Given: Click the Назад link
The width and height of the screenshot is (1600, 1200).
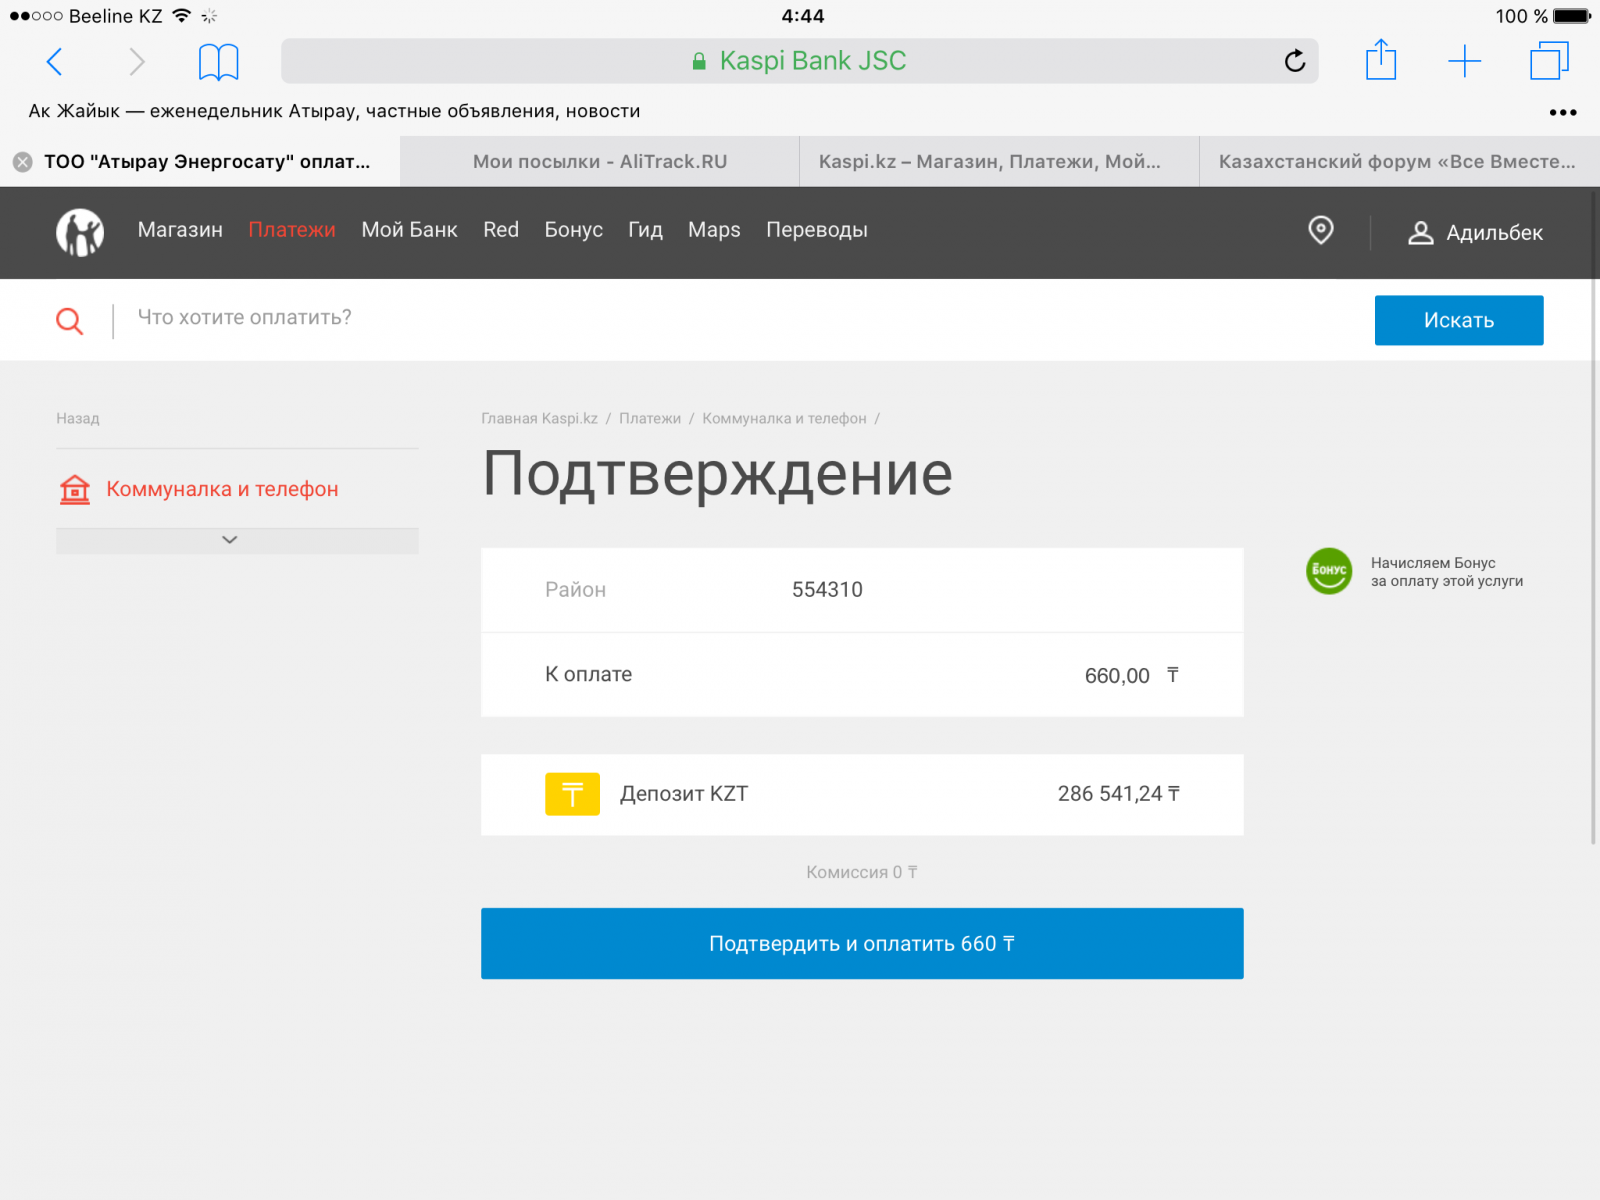Looking at the screenshot, I should (78, 418).
